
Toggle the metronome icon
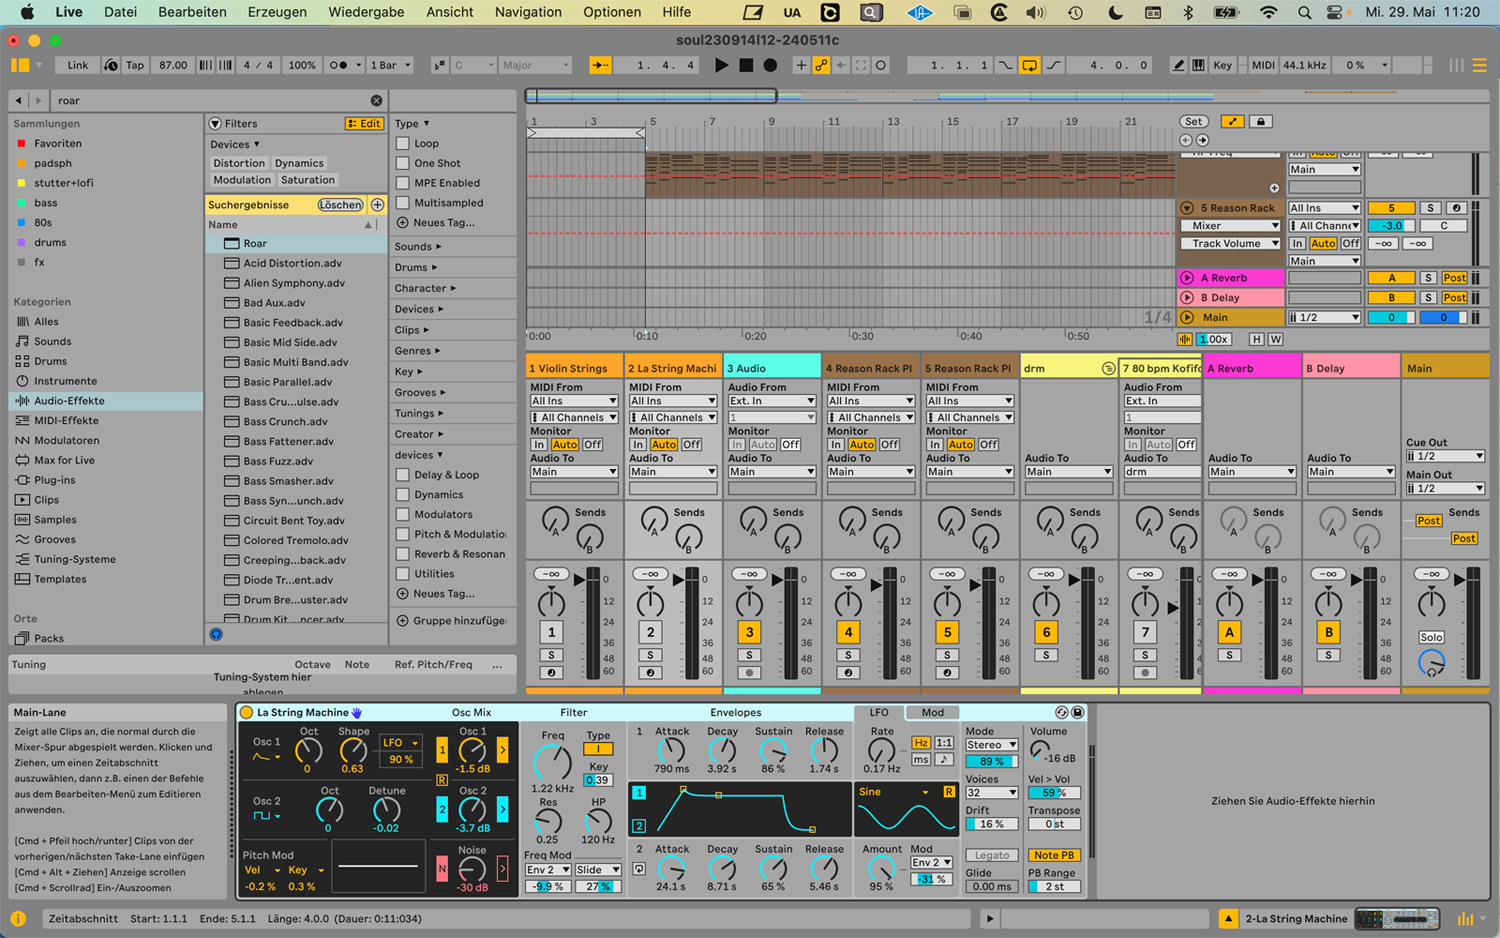[339, 65]
